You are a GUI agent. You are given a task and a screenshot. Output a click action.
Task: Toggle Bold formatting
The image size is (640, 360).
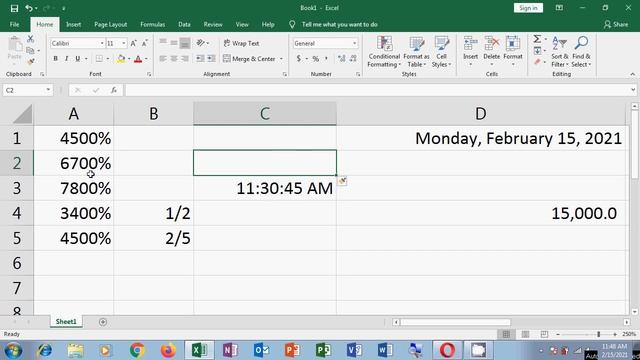[56, 59]
